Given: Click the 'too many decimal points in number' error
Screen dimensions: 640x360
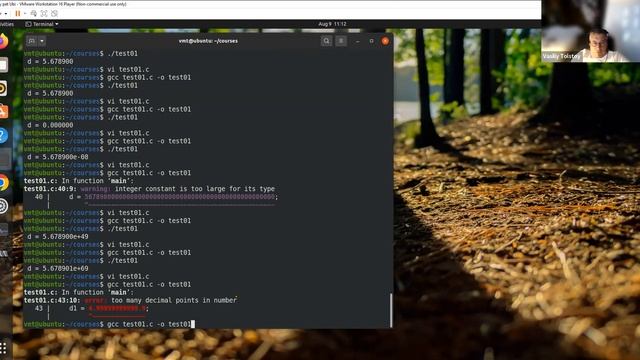Looking at the screenshot, I should (174, 300).
